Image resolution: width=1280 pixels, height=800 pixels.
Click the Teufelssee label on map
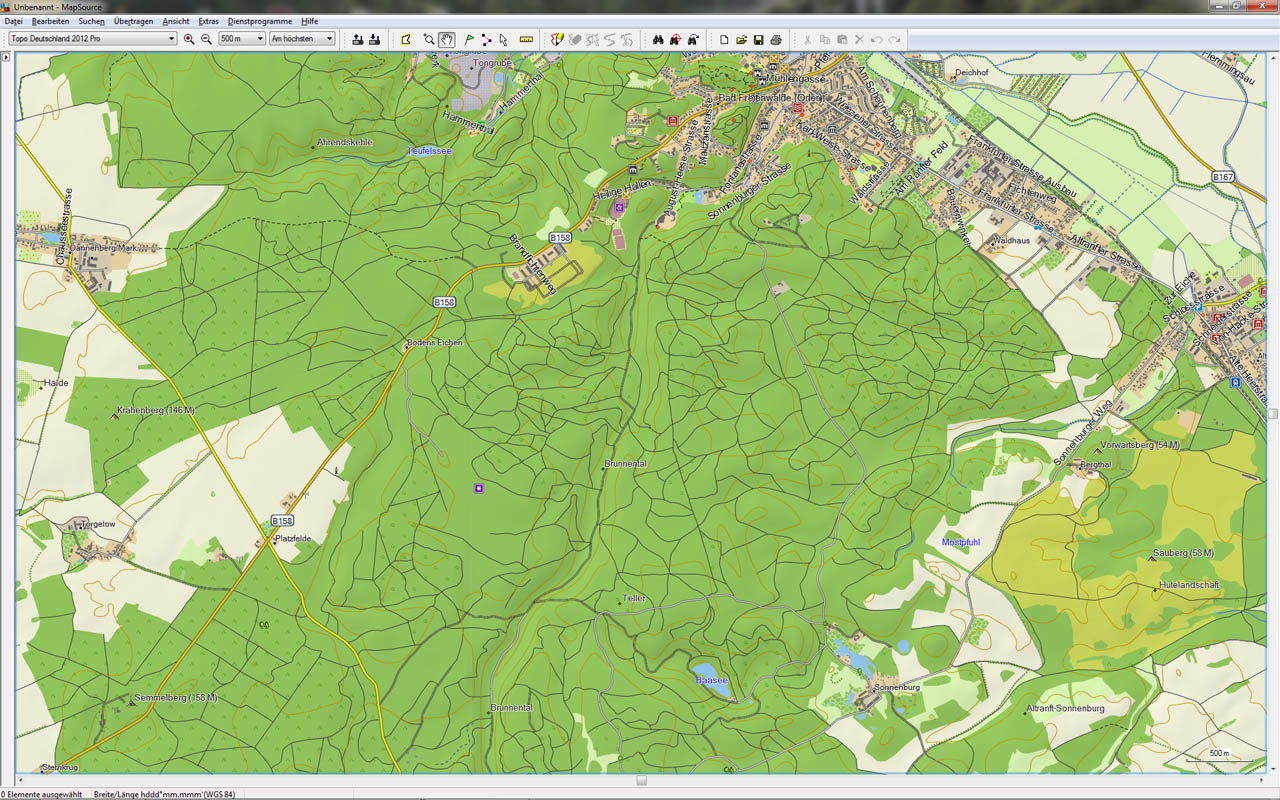[429, 151]
